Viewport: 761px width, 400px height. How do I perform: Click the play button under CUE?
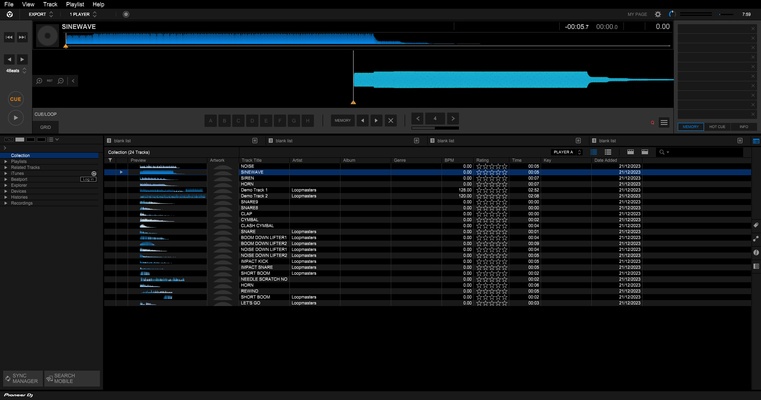16,117
